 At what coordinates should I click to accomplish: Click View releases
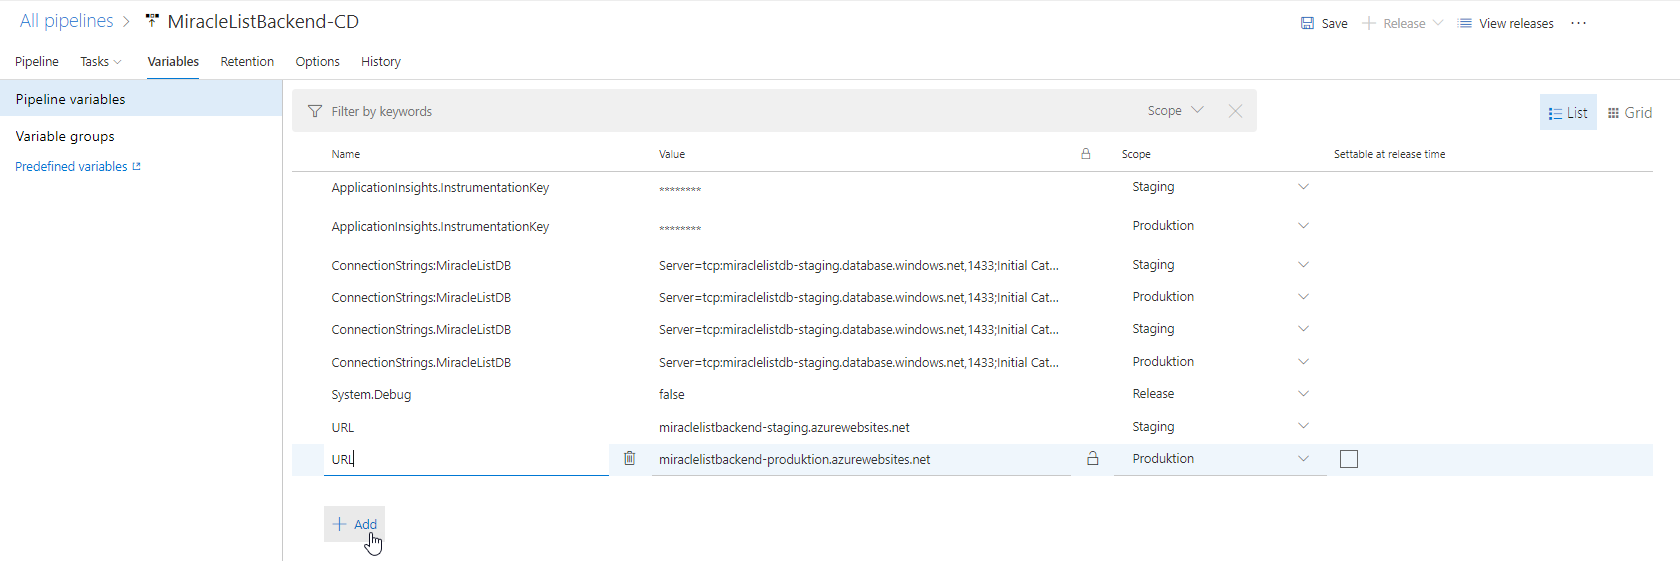pos(1506,23)
